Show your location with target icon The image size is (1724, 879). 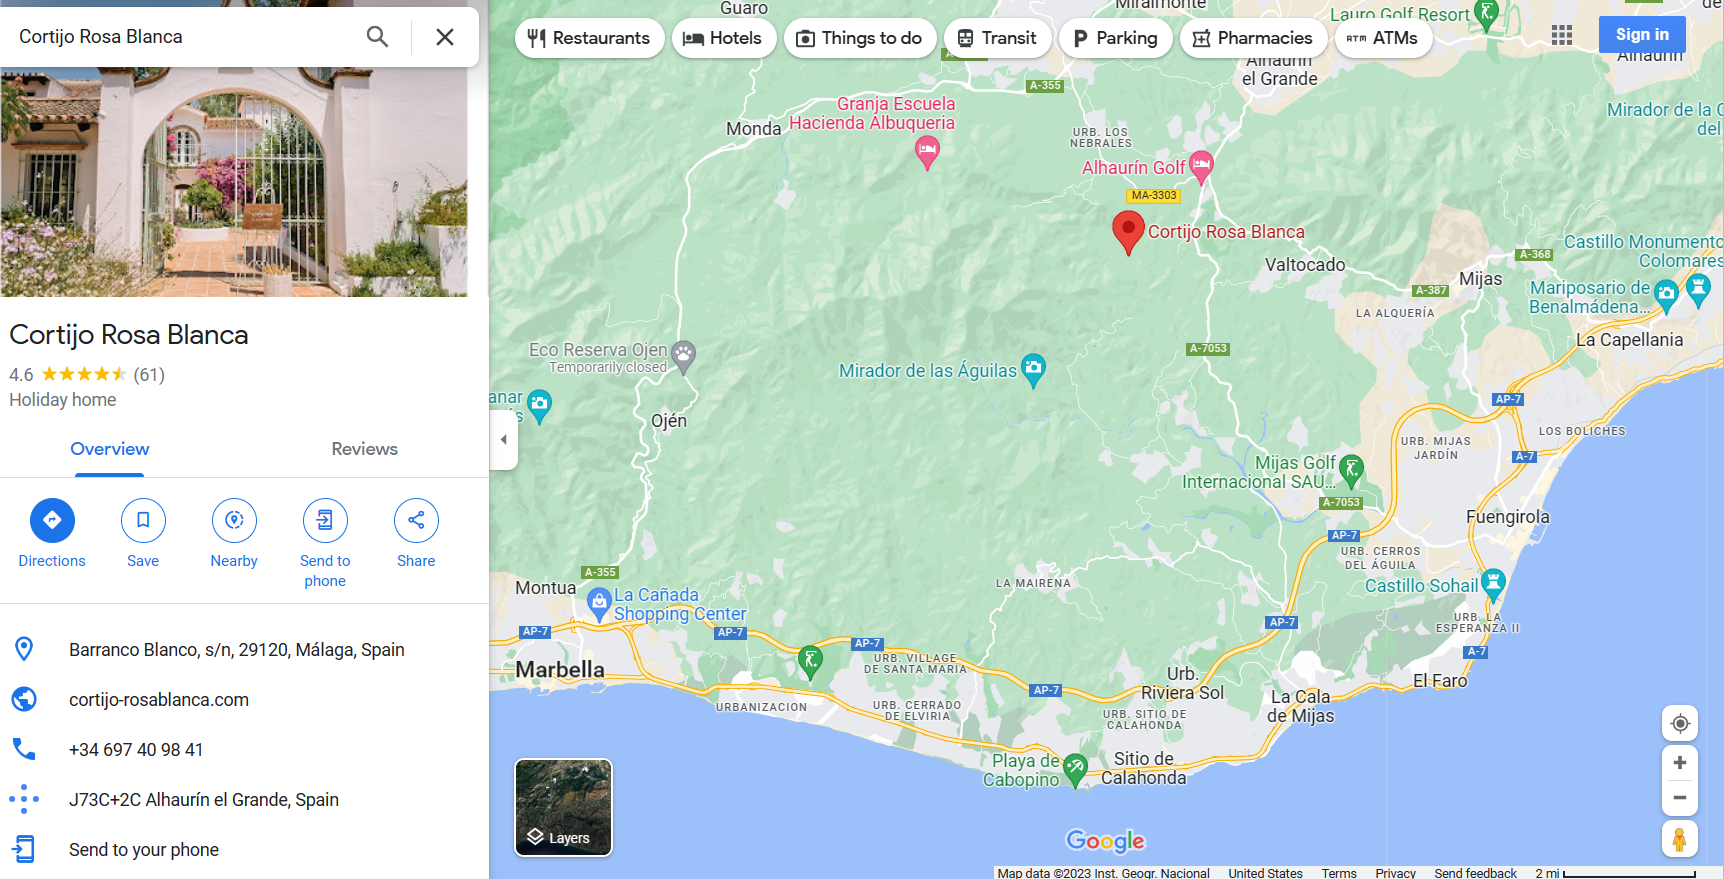click(1680, 723)
